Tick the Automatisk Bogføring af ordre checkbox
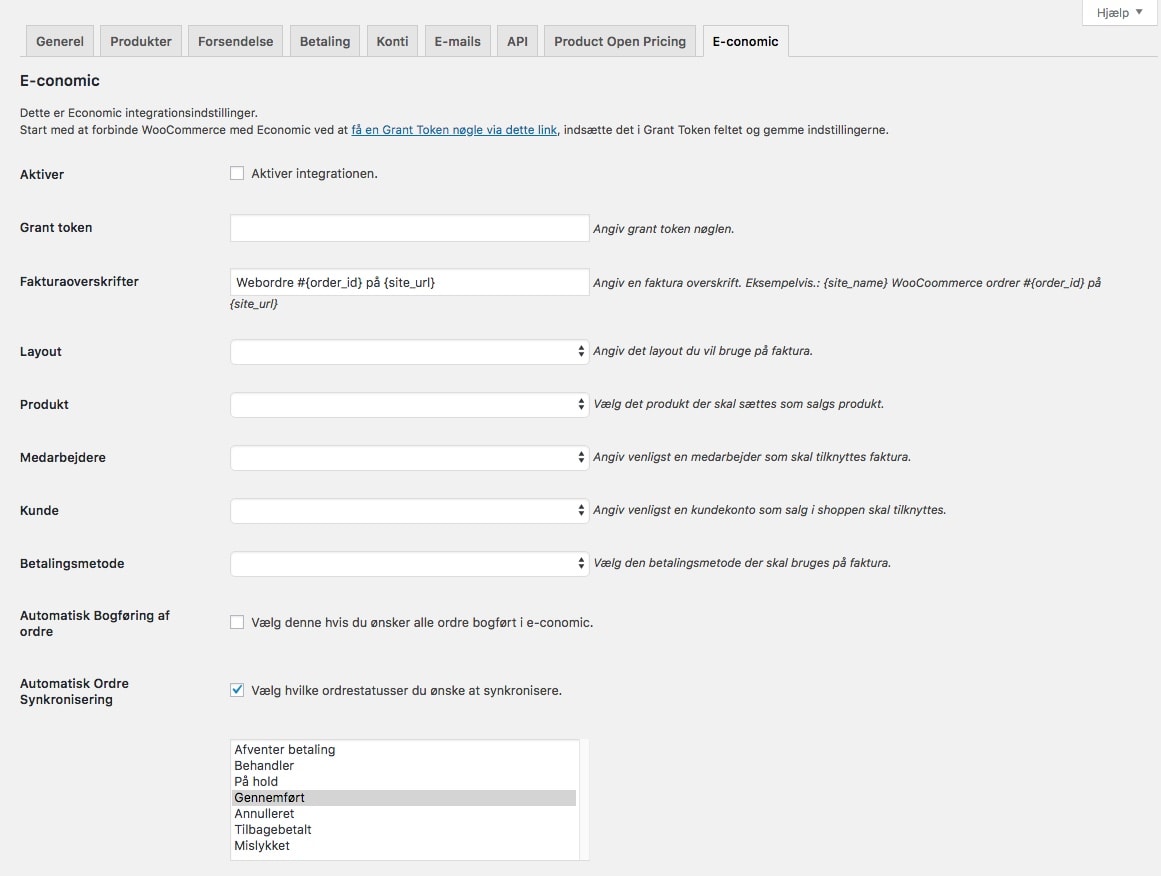This screenshot has height=876, width=1161. coord(237,622)
